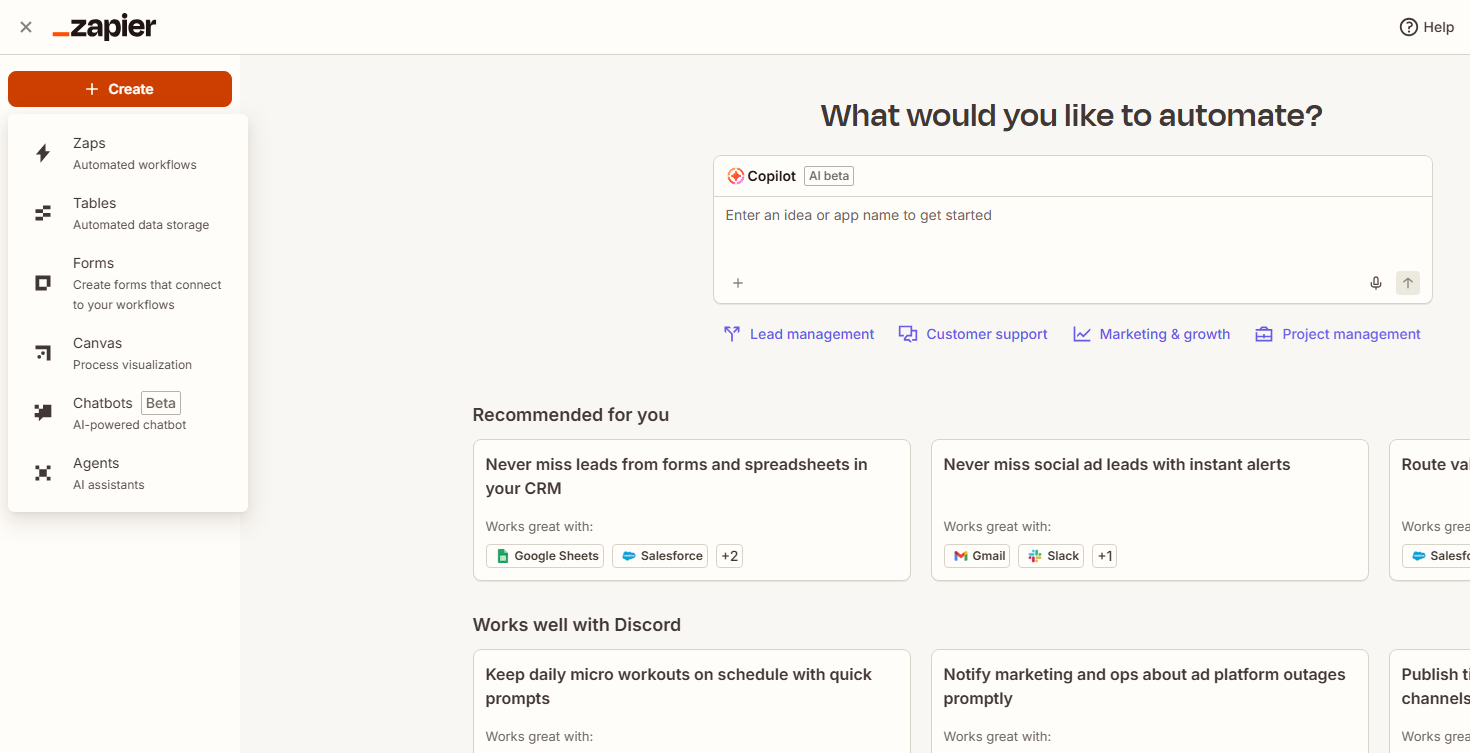Click the Tables icon in the Create menu

(43, 213)
